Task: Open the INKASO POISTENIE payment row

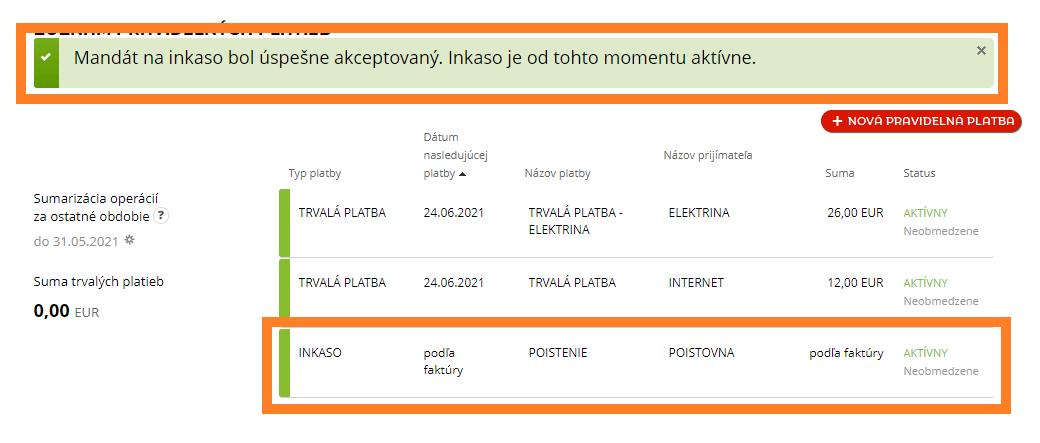Action: click(636, 363)
